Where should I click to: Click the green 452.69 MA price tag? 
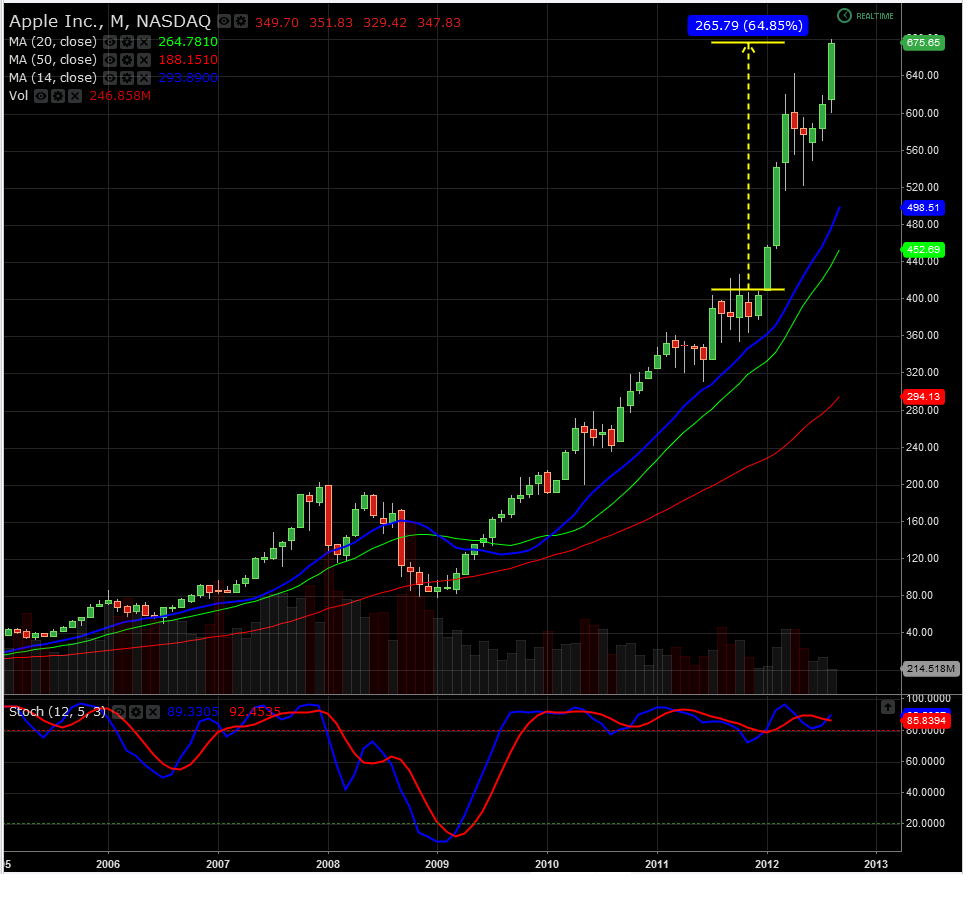pyautogui.click(x=923, y=250)
